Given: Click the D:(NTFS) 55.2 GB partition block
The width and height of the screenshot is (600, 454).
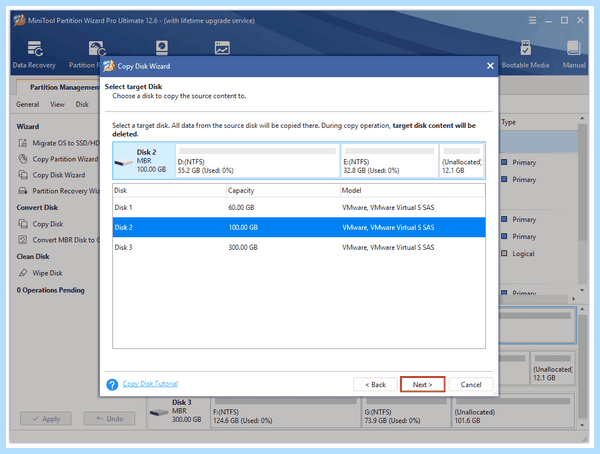Looking at the screenshot, I should tap(258, 161).
